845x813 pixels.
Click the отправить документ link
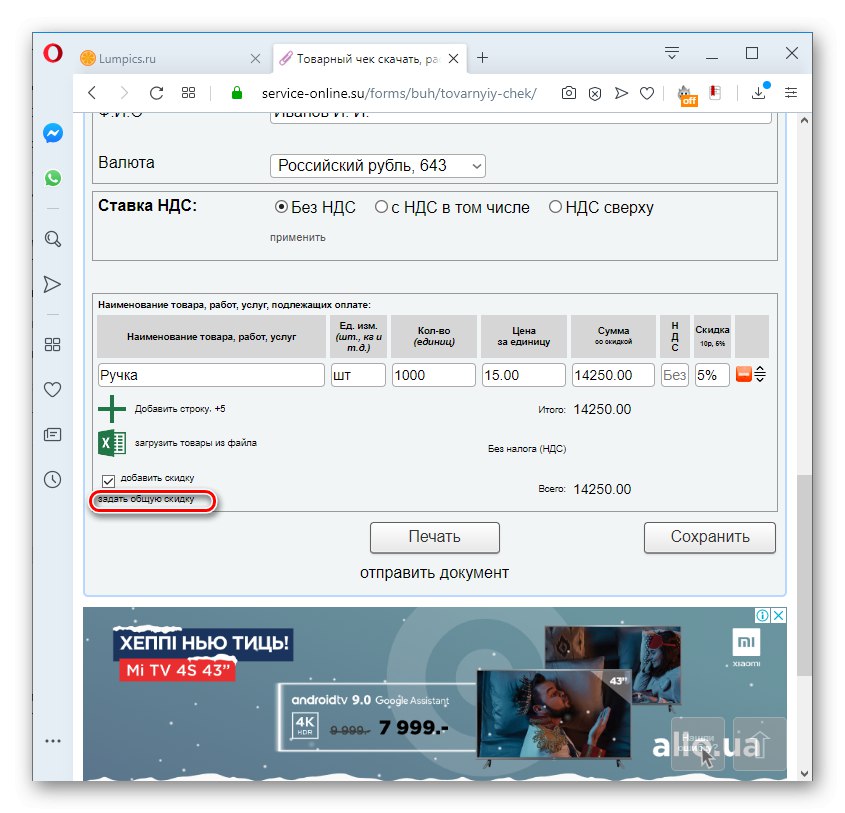[434, 572]
